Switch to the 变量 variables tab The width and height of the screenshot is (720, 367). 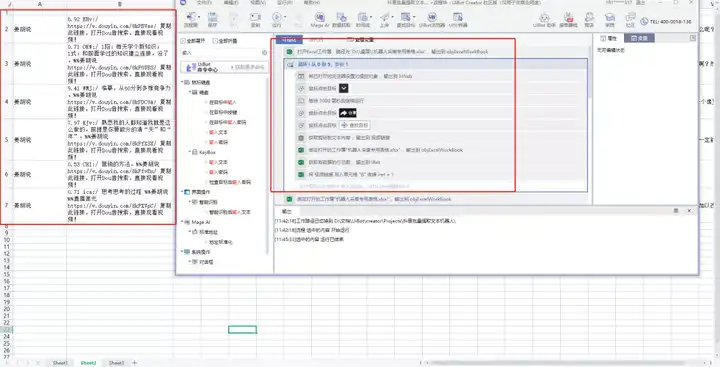pos(639,38)
